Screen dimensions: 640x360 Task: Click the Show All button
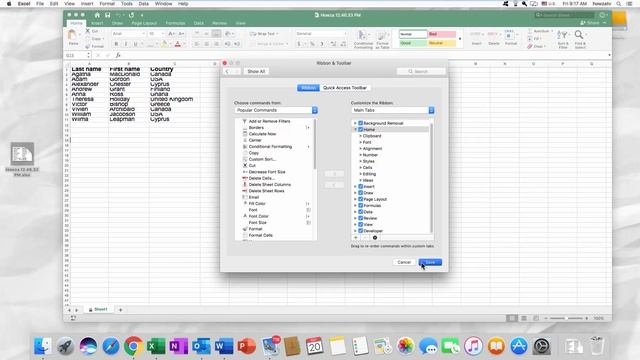(256, 71)
